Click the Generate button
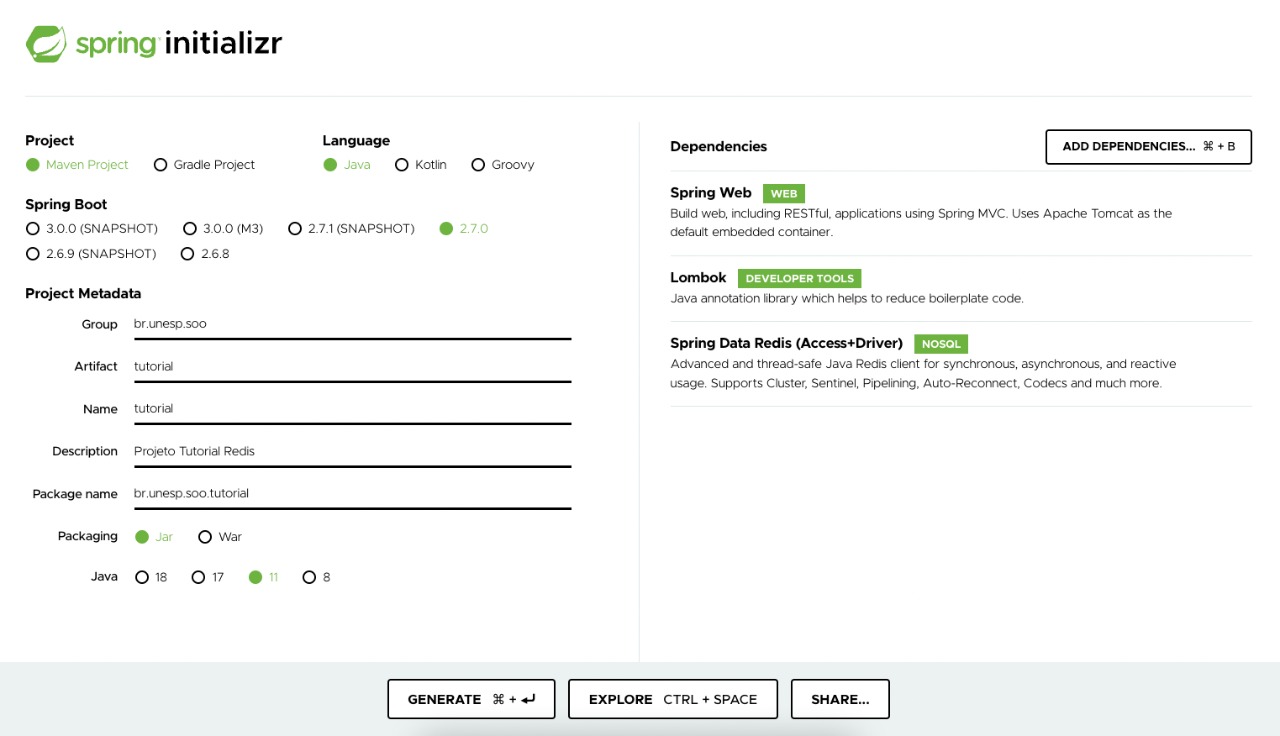 coord(471,699)
